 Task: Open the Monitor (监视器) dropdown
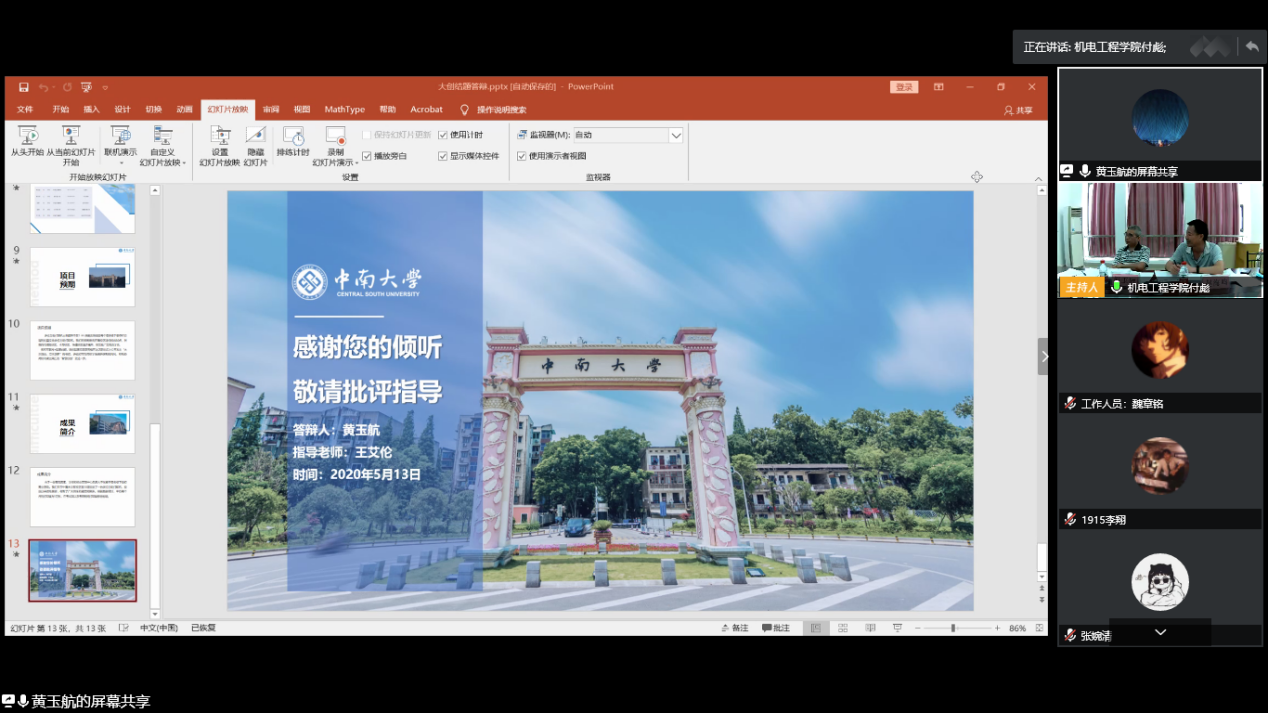pyautogui.click(x=676, y=135)
